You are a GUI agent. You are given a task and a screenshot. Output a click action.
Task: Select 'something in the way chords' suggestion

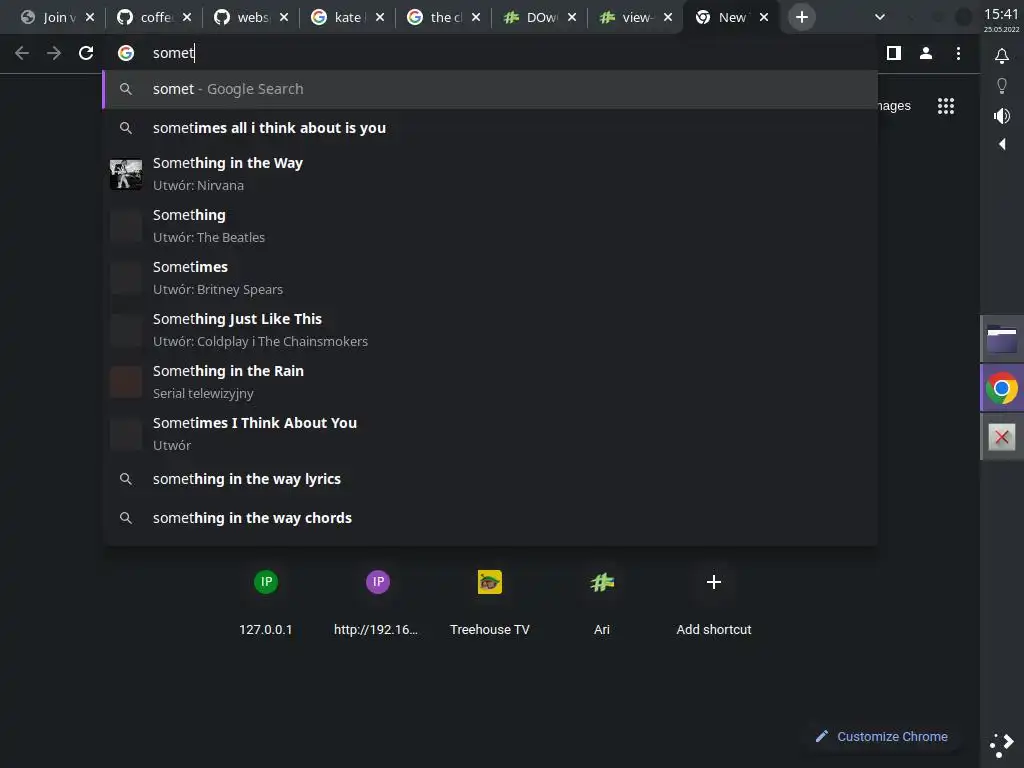pos(490,518)
